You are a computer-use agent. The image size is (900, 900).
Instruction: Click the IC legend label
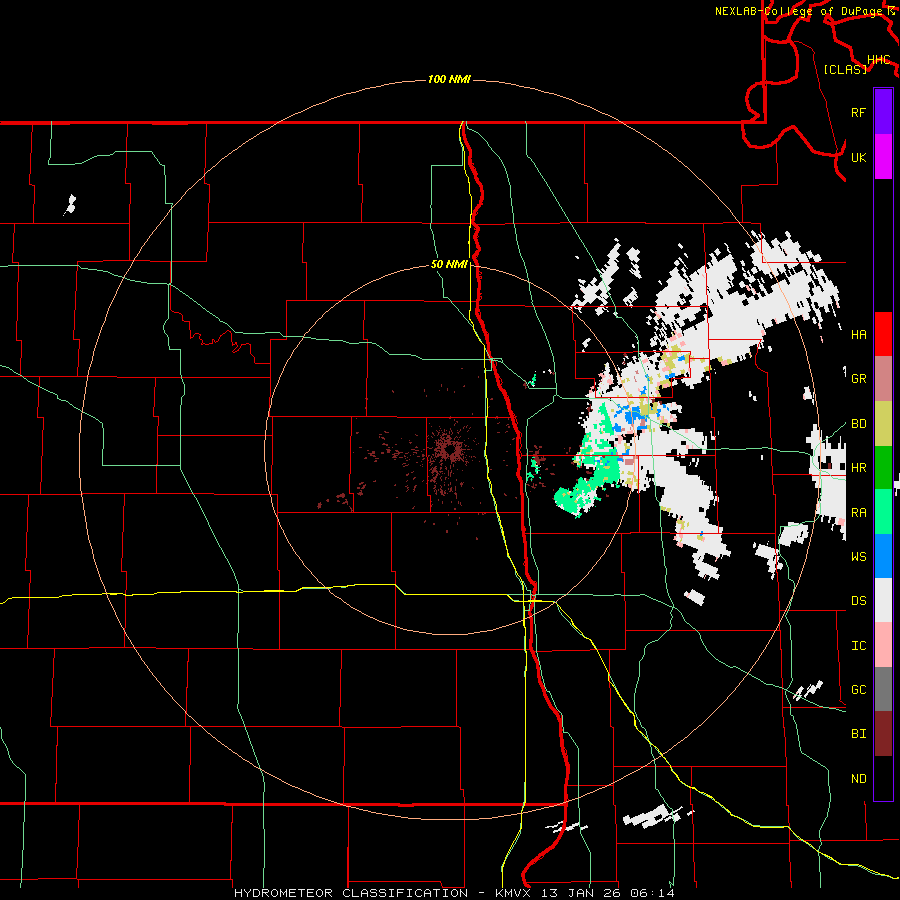pos(858,646)
